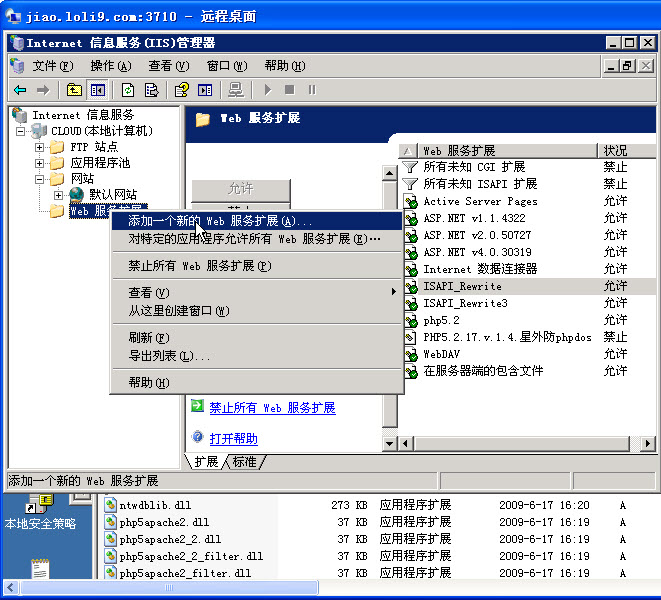Viewport: 661px width, 600px height.
Task: Select the php5.2 extension row
Action: (x=529, y=320)
